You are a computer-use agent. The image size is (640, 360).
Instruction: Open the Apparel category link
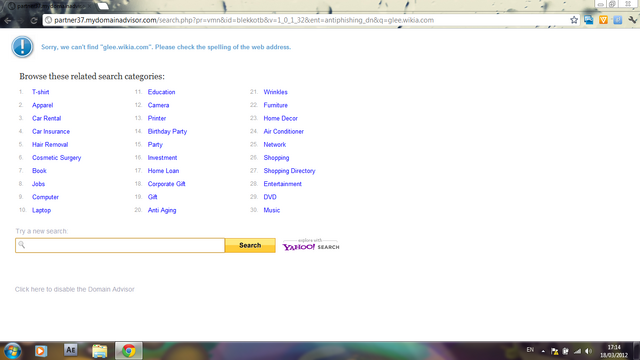[42, 105]
